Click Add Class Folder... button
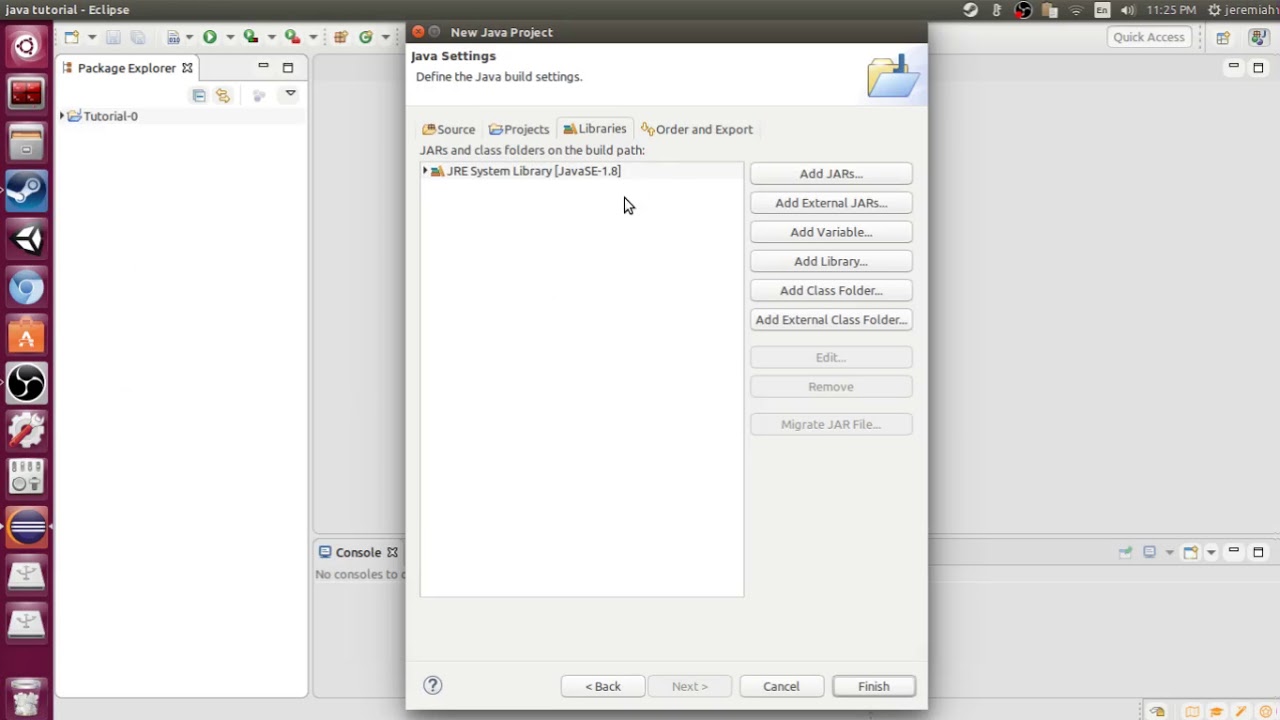Viewport: 1280px width, 720px height. point(831,290)
